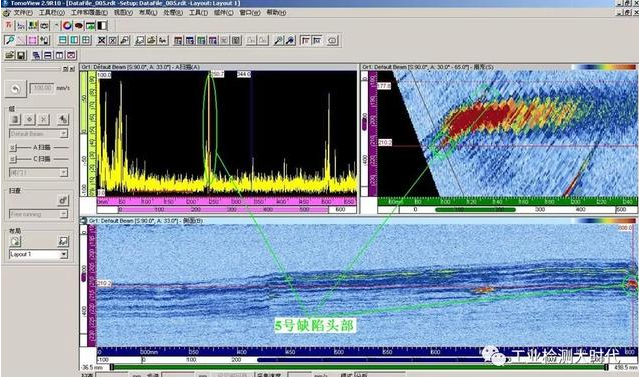Open the Free running dropdown
This screenshot has width=639, height=377.
pos(39,214)
